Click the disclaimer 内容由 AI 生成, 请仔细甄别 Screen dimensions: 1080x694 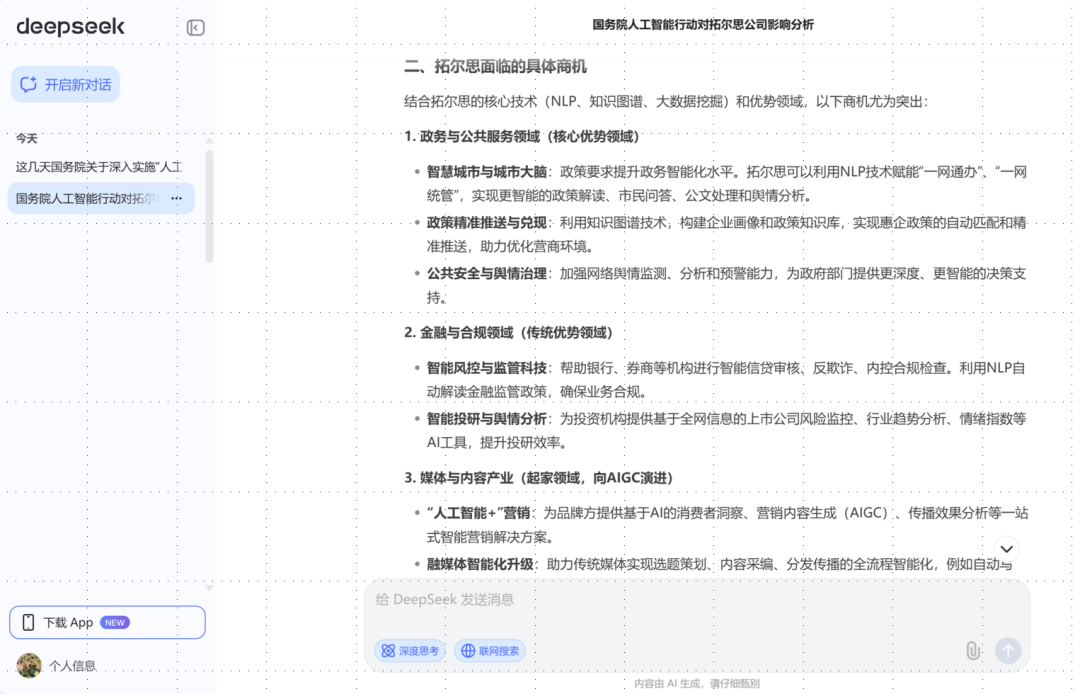696,684
